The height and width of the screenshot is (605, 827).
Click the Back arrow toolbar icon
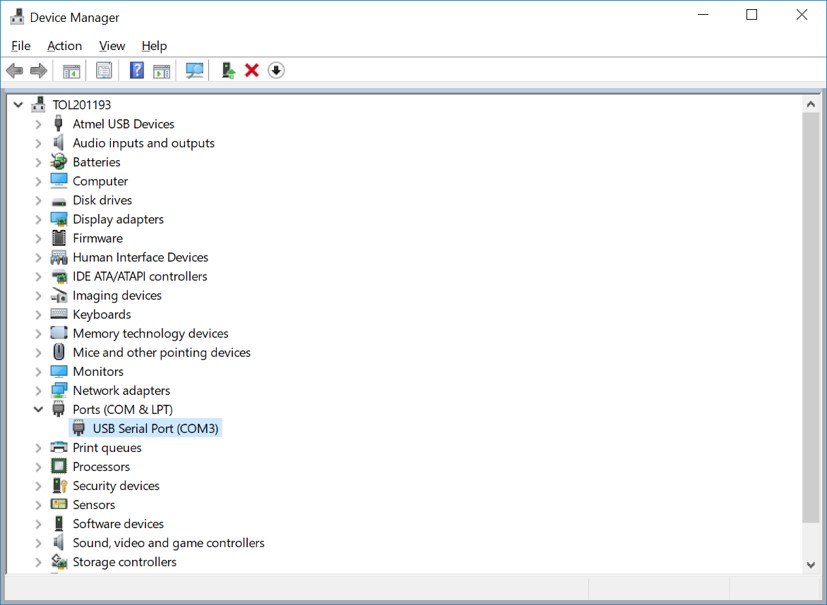pos(15,70)
